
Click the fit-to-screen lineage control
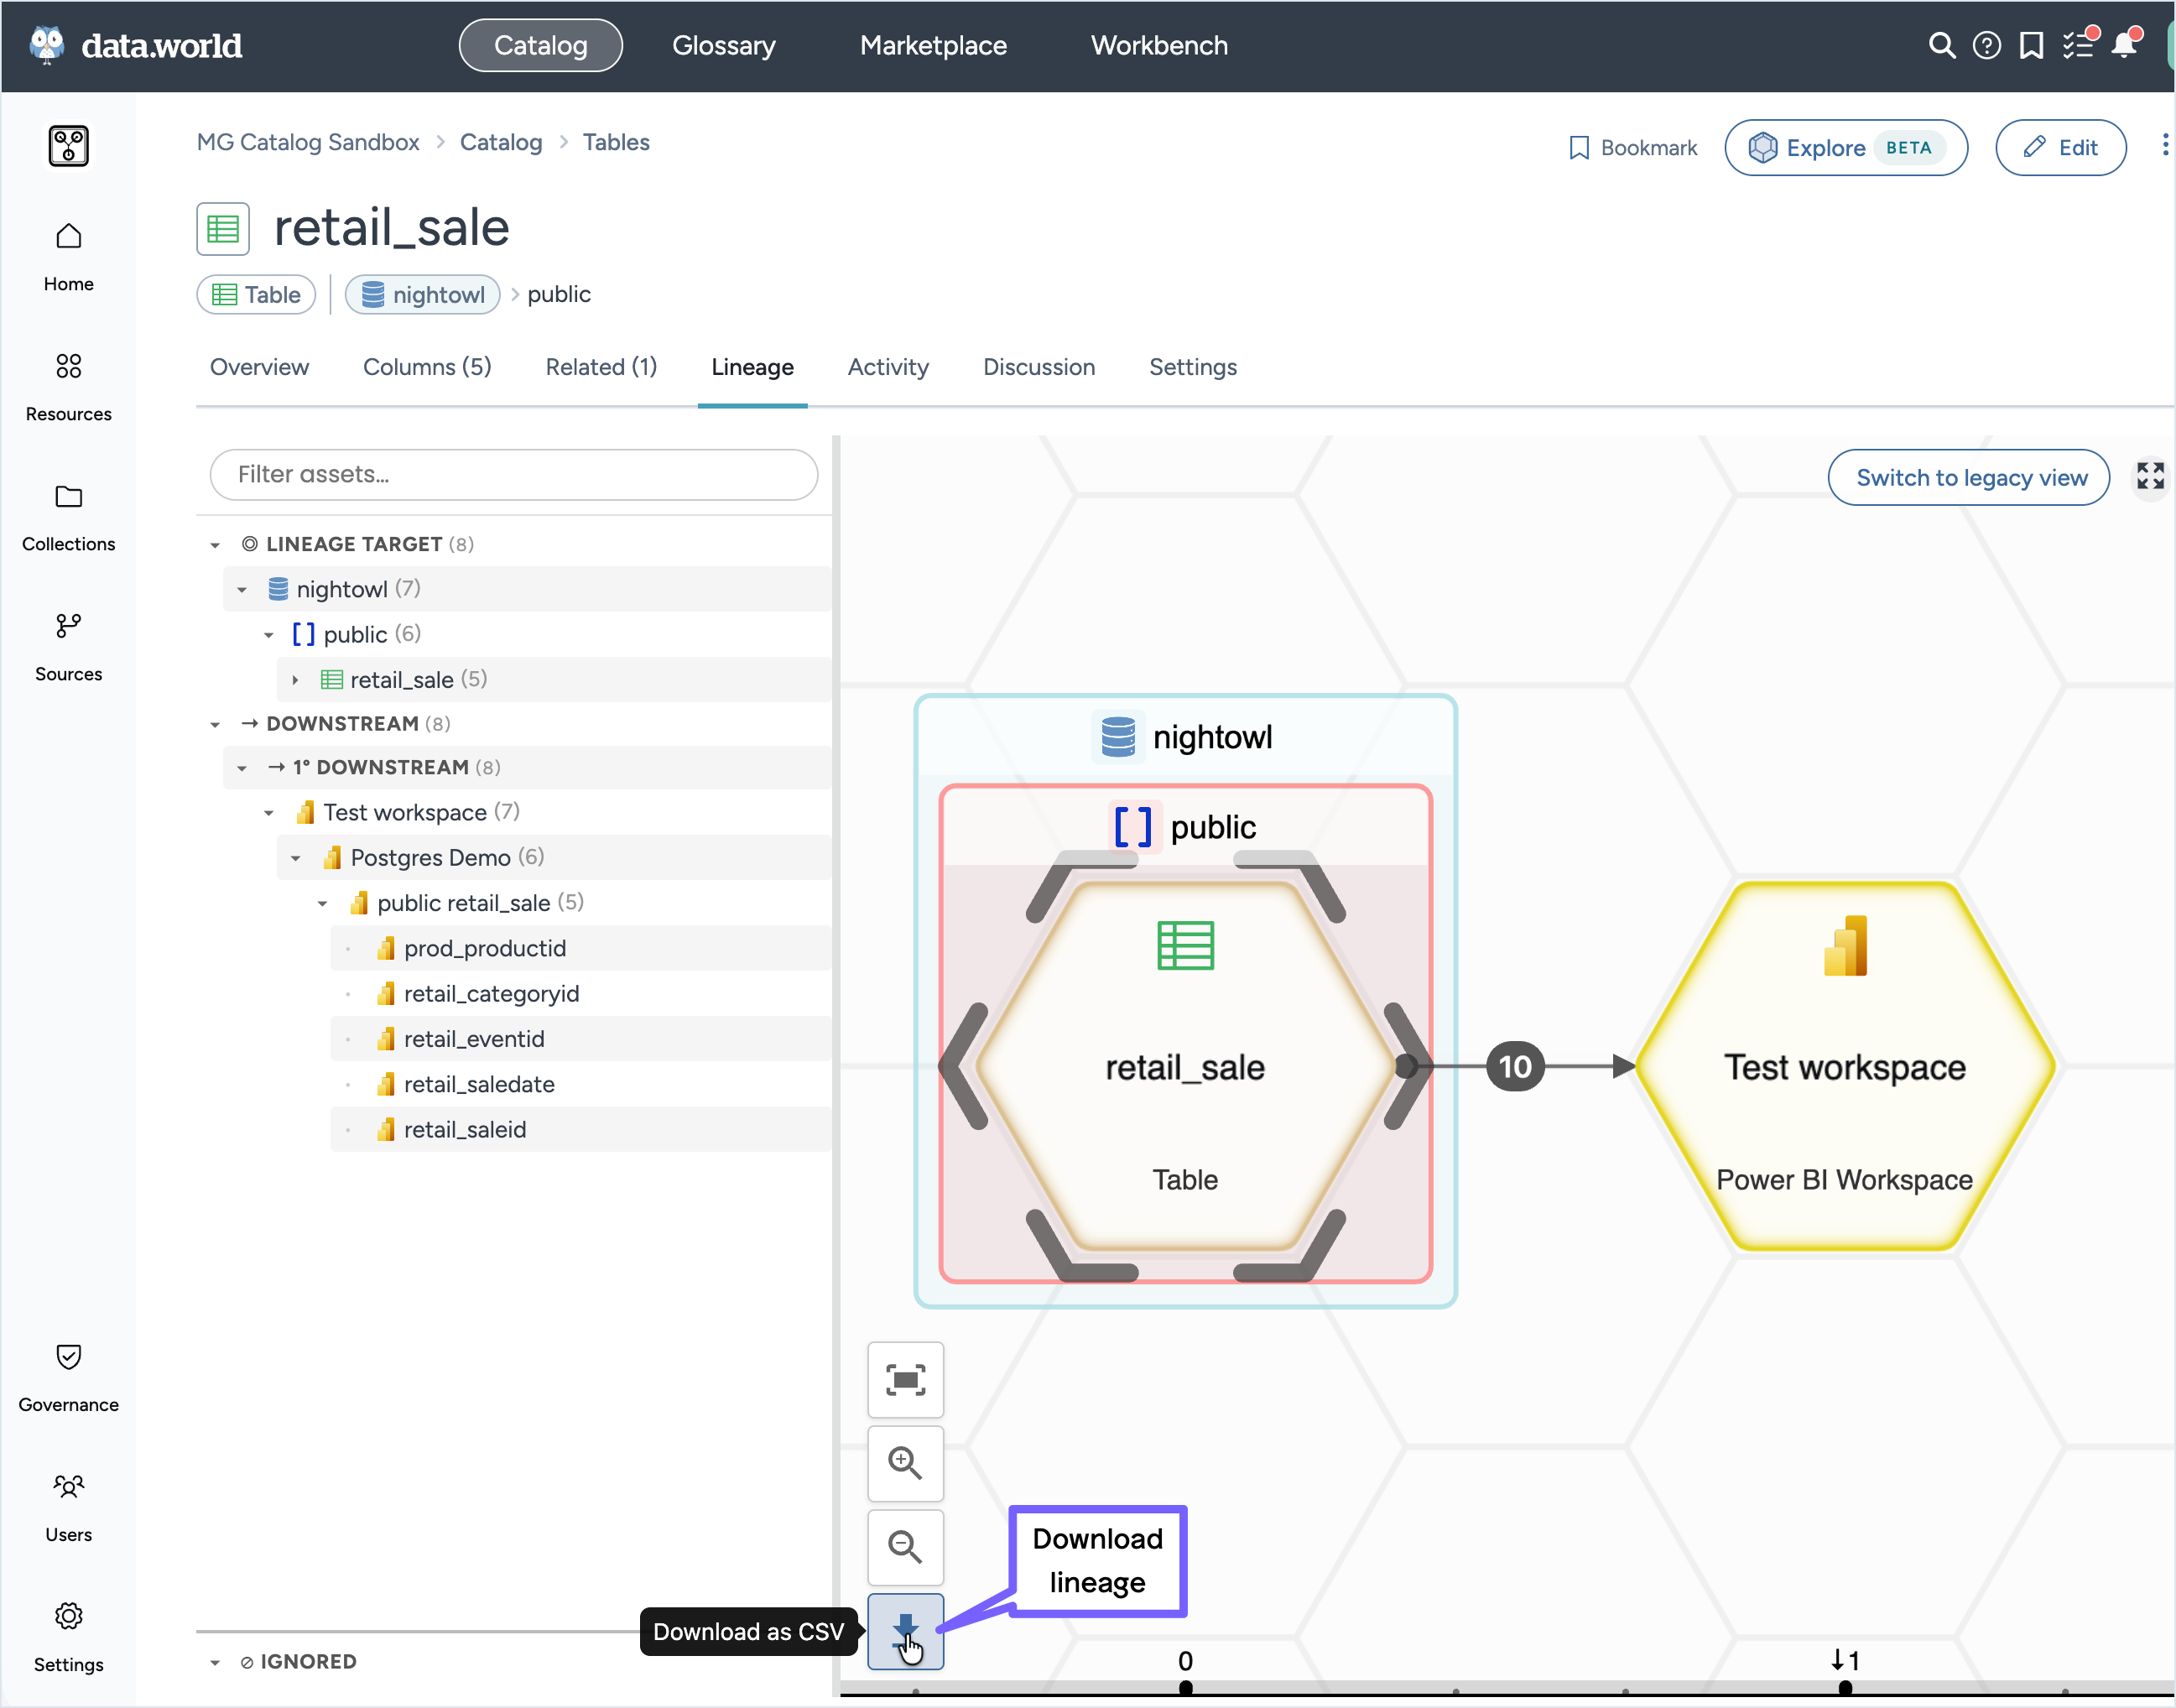pyautogui.click(x=905, y=1380)
